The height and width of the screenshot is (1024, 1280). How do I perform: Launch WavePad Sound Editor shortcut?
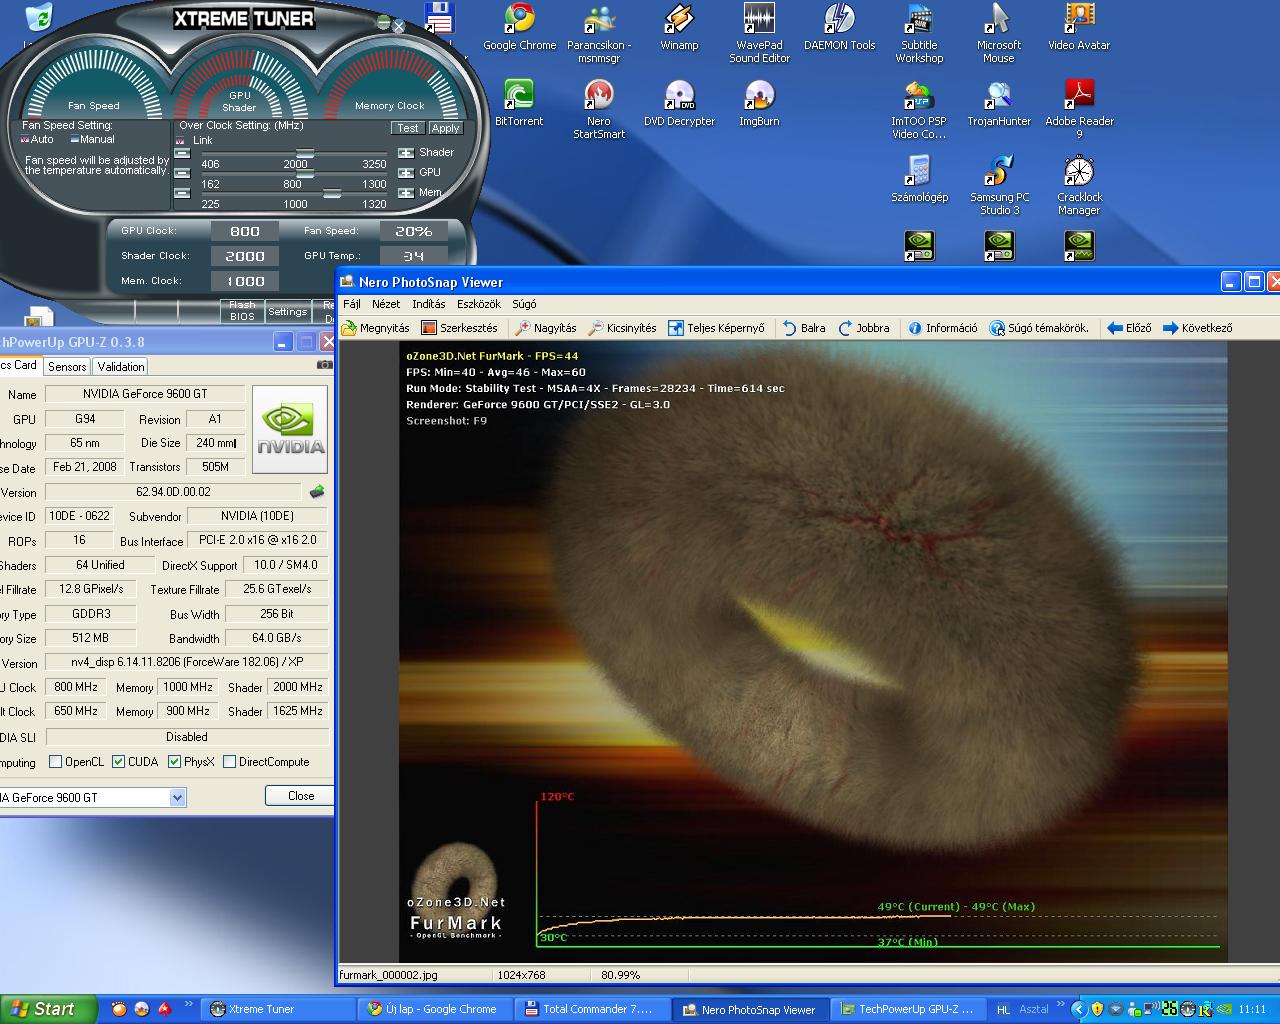click(x=759, y=33)
